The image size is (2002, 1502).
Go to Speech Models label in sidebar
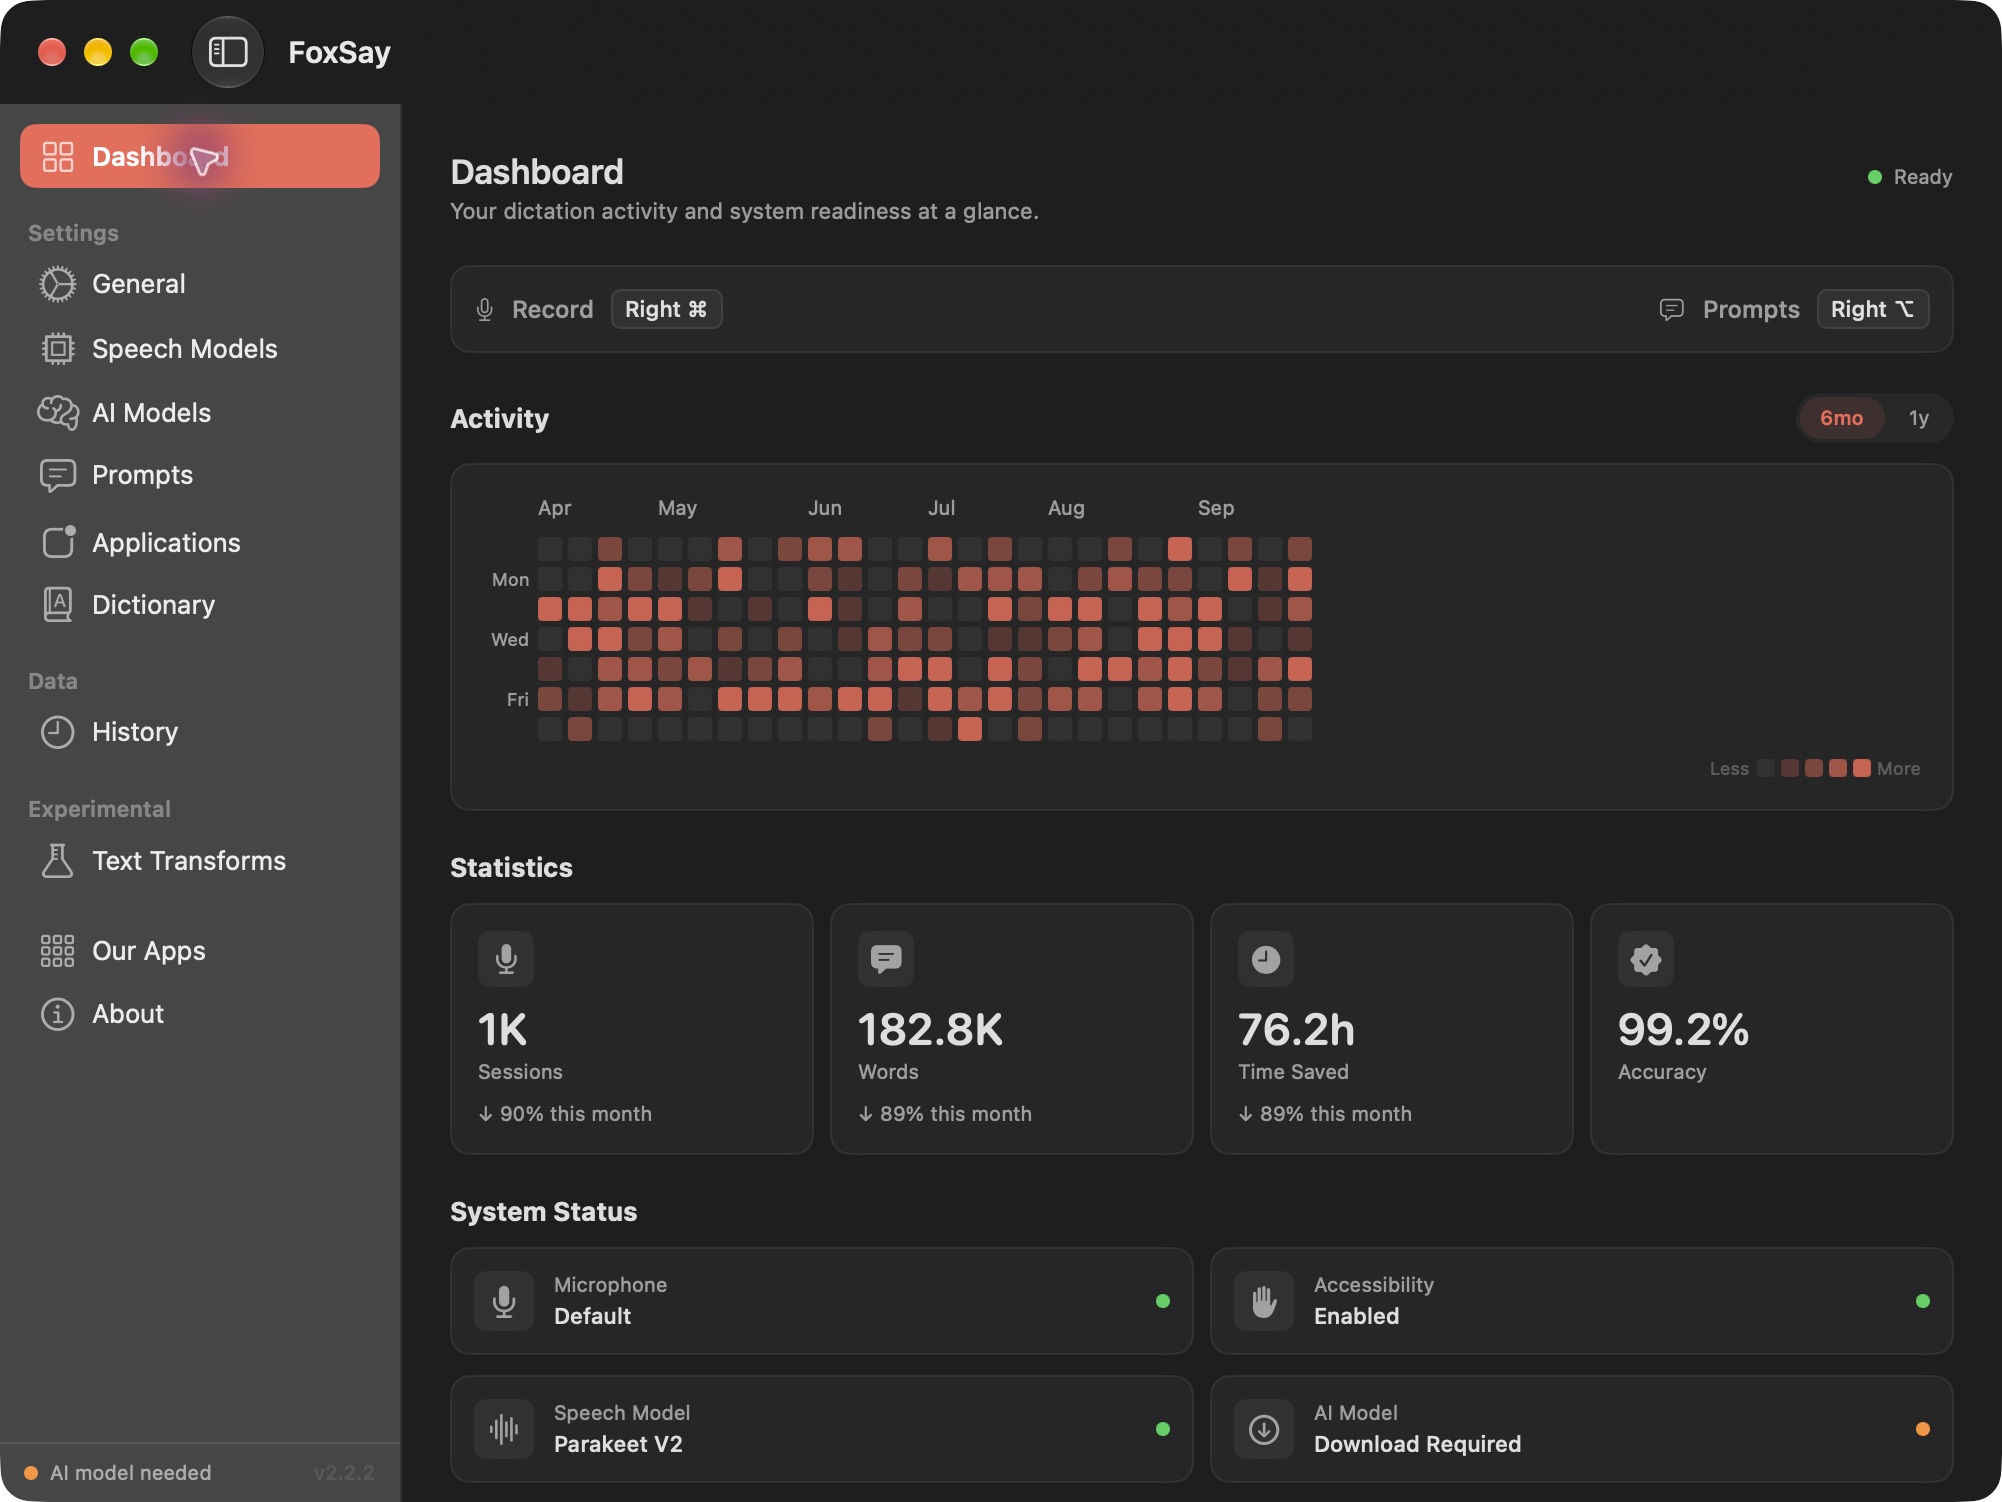185,349
